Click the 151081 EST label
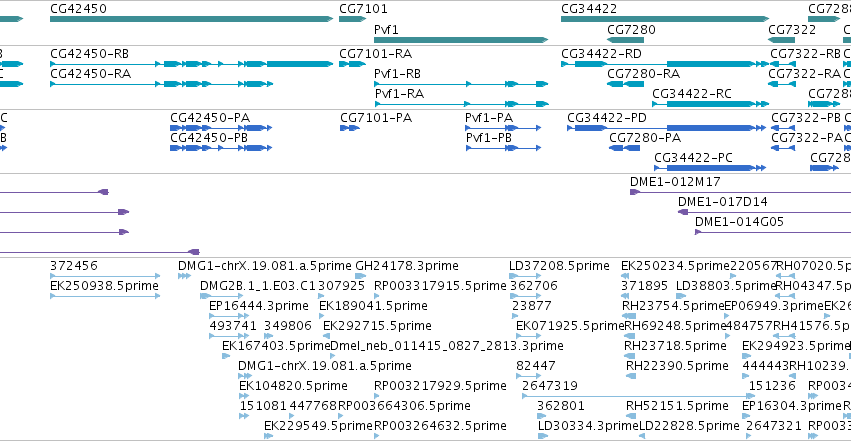851x441 pixels. tap(263, 406)
